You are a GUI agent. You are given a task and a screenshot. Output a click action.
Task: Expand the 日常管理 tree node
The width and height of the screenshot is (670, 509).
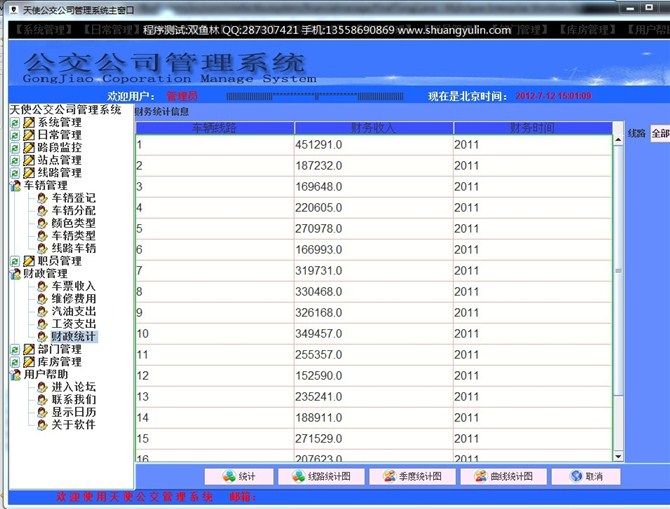(15, 135)
